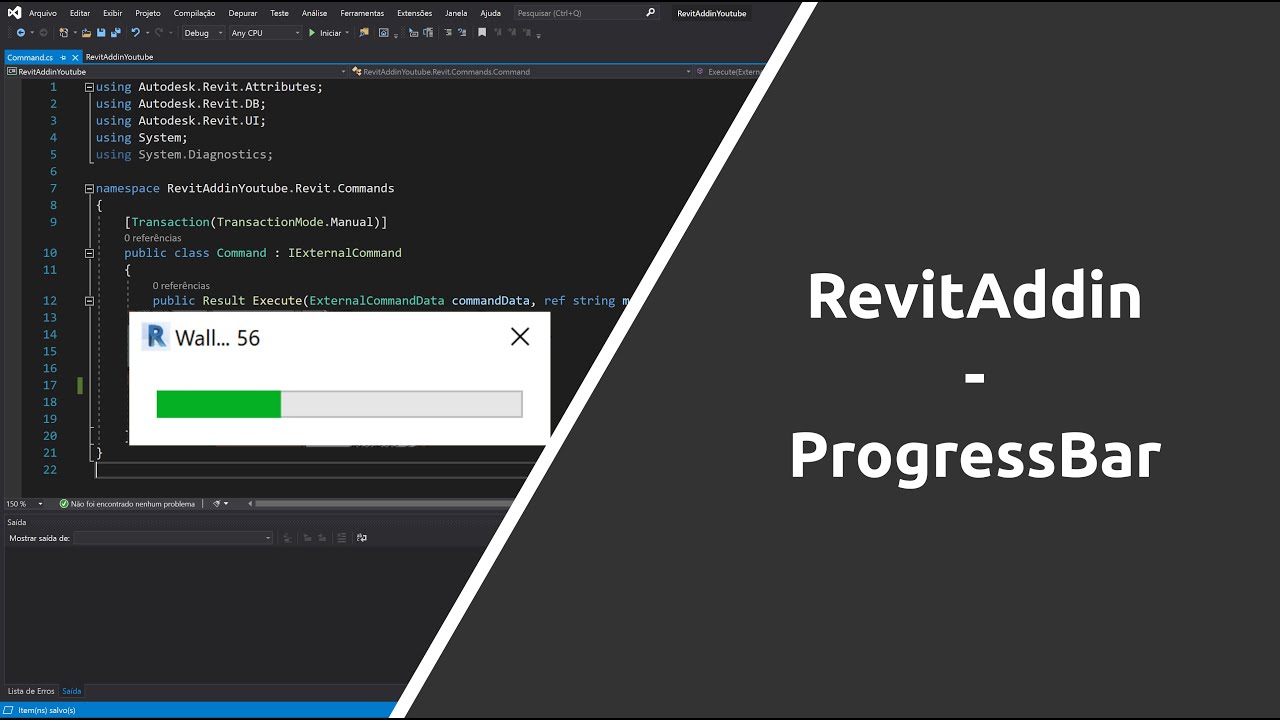Open the Debug configuration dropdown
Image resolution: width=1280 pixels, height=720 pixels.
click(204, 33)
